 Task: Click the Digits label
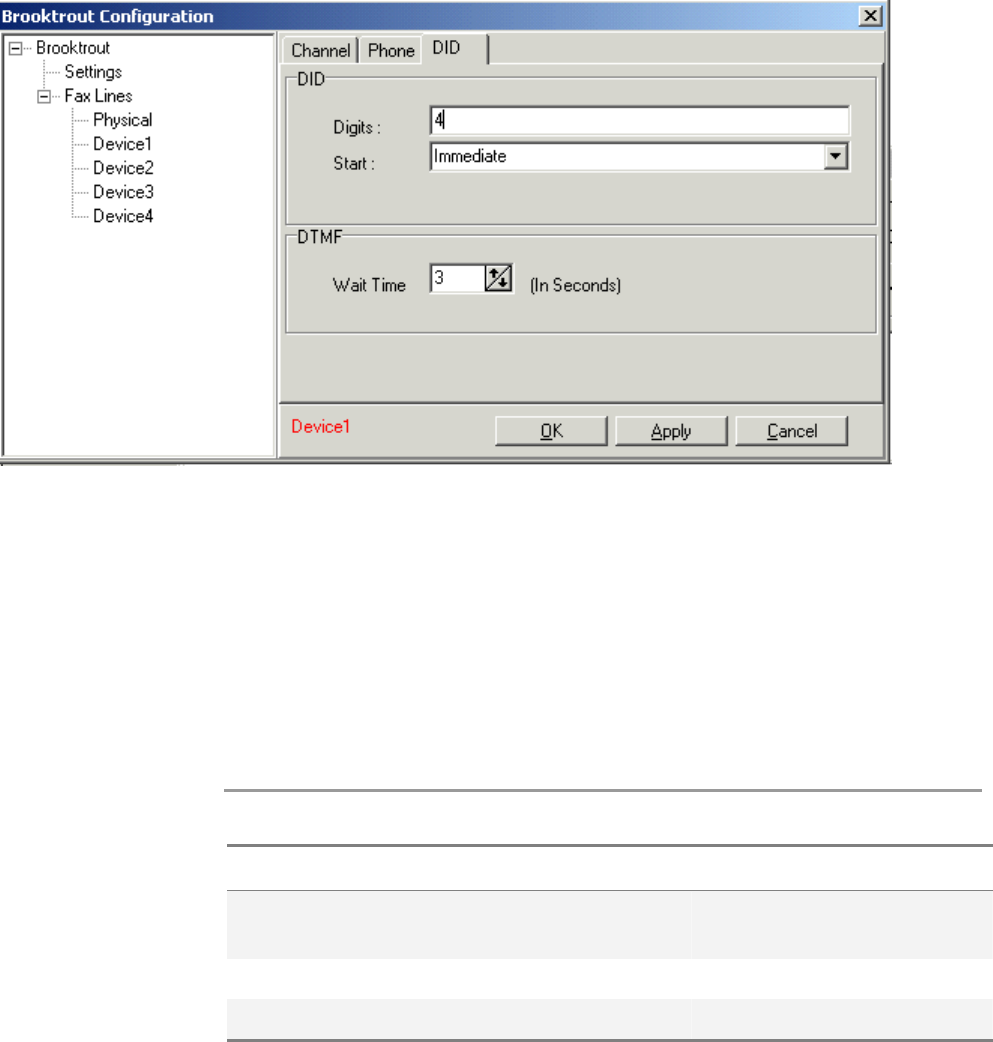(x=357, y=127)
